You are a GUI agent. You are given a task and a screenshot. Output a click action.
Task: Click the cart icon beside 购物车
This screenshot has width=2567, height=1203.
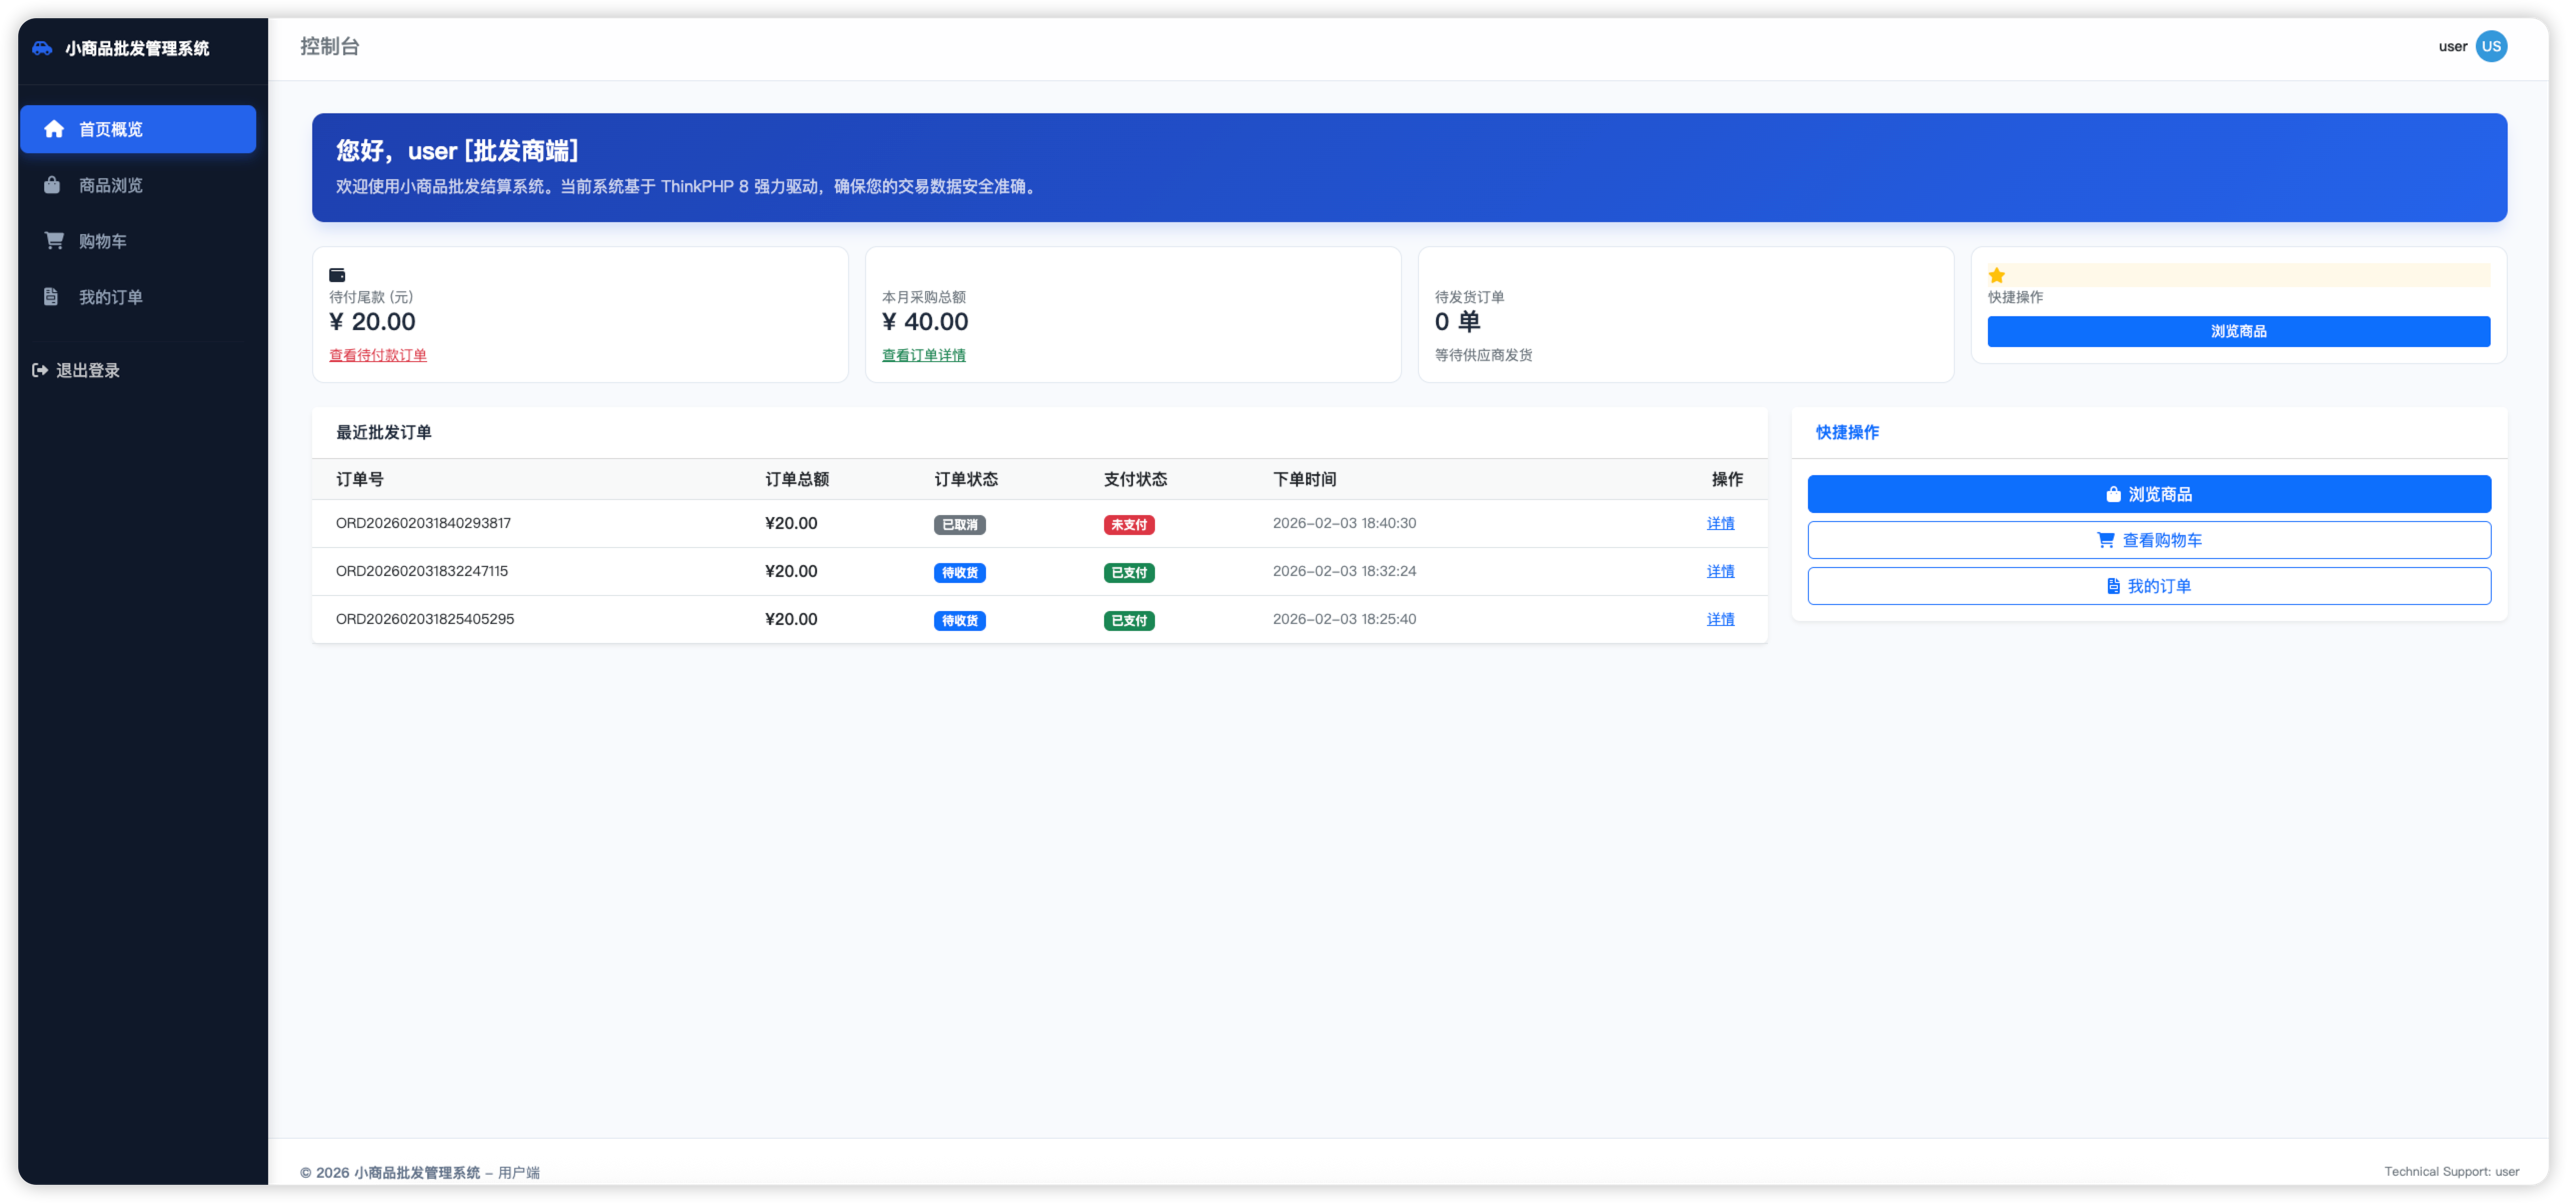pyautogui.click(x=54, y=241)
